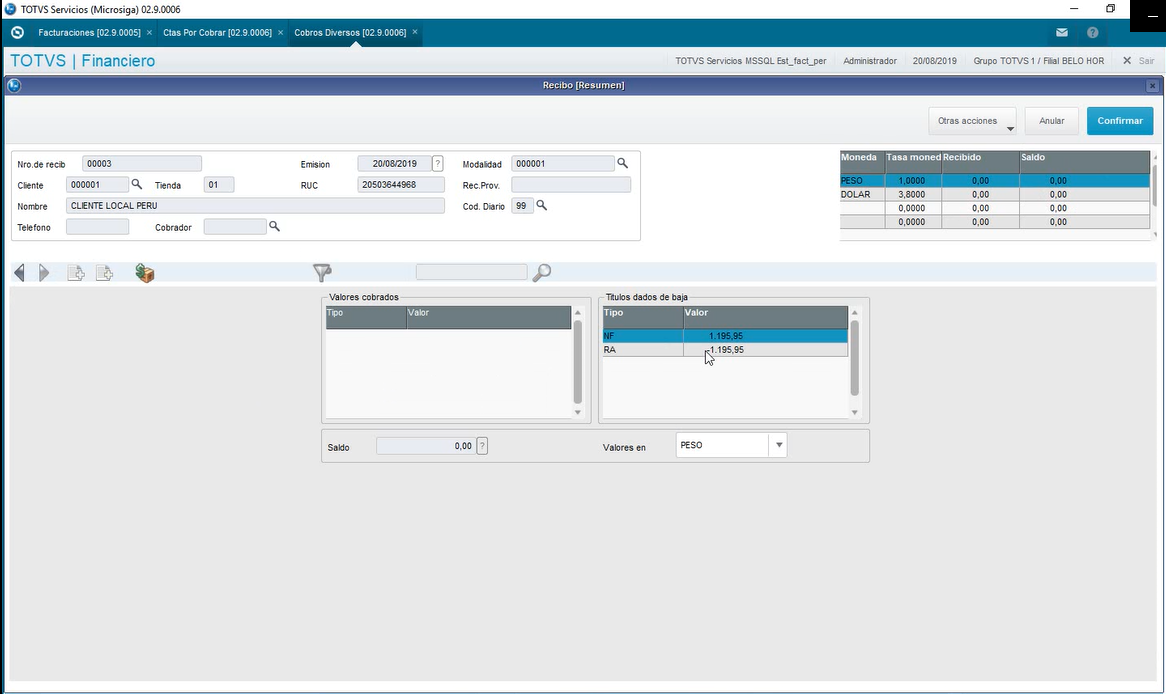Open Modalidad lookup magnifier
This screenshot has width=1166, height=694.
point(622,164)
